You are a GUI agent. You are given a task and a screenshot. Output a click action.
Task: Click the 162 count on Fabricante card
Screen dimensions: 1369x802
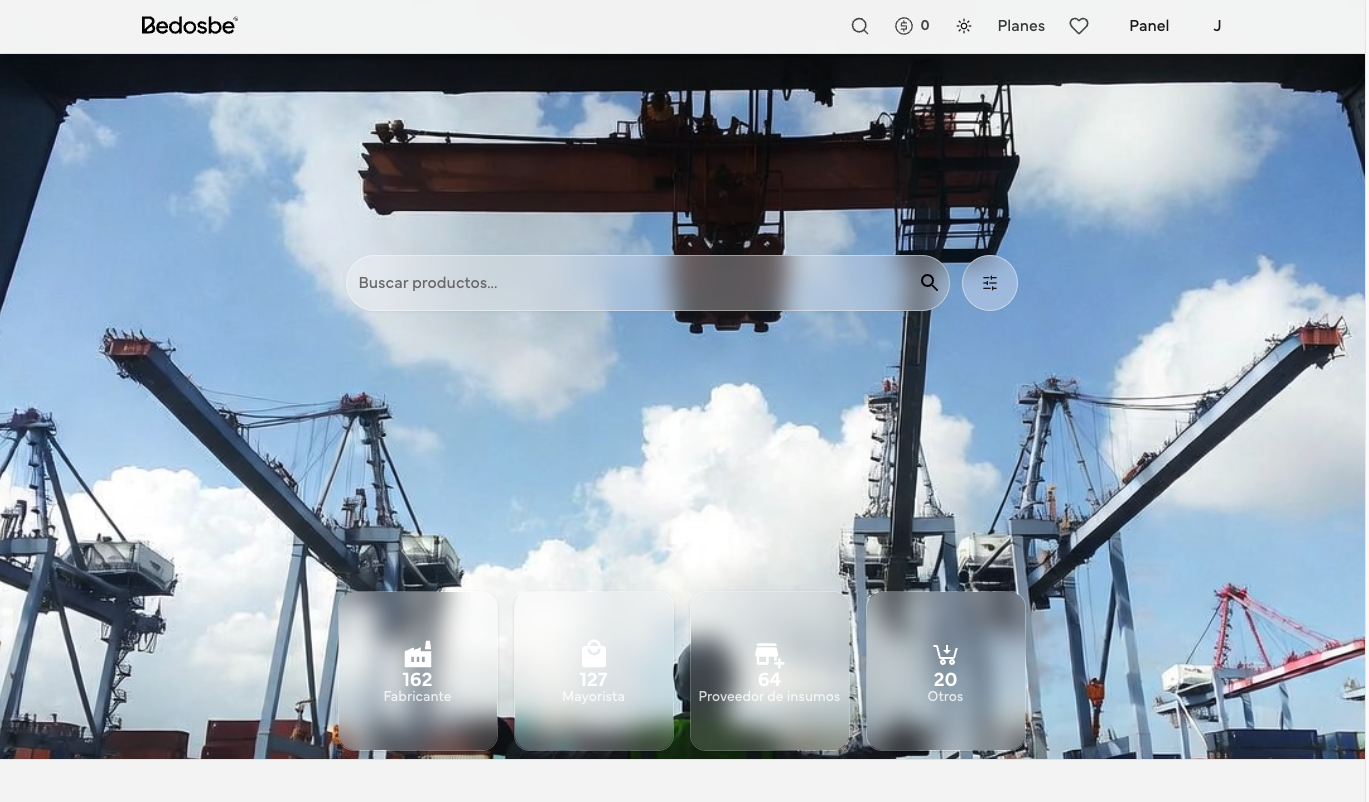coord(417,680)
